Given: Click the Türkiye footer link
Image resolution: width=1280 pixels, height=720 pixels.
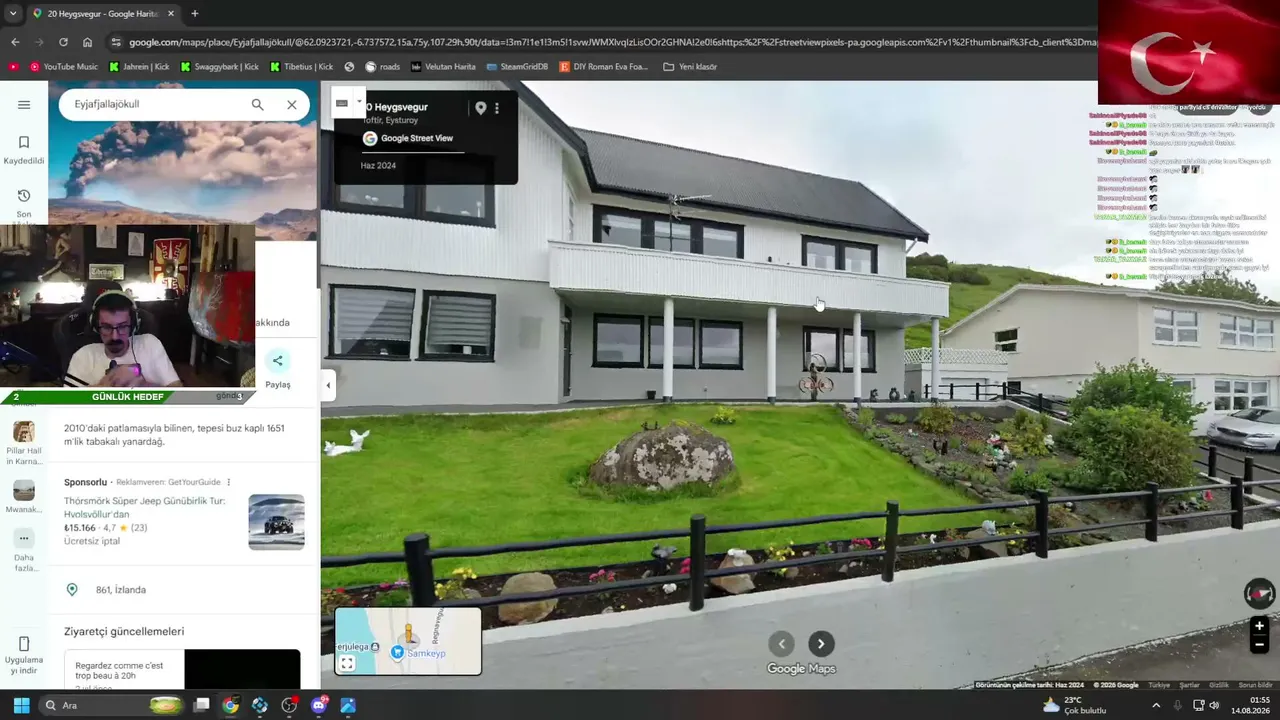Looking at the screenshot, I should 1159,685.
